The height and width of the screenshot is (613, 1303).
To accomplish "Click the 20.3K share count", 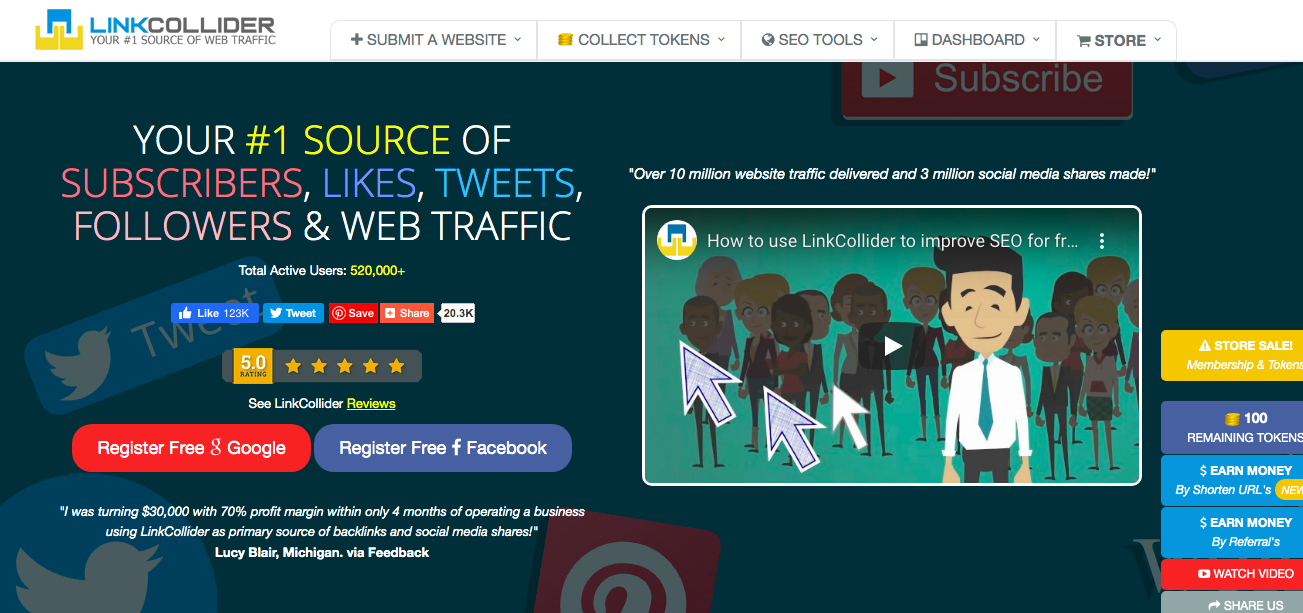I will coord(458,313).
